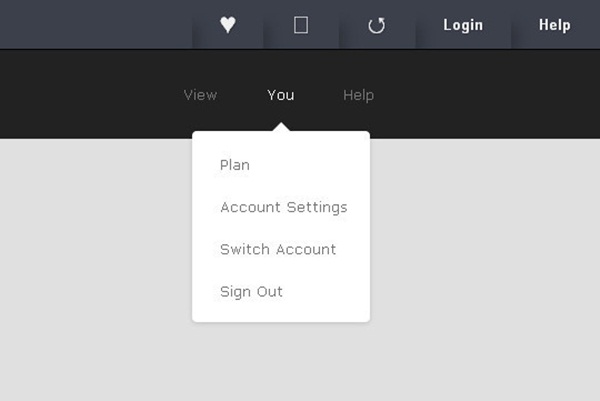Click the dark navbar right of Help
This screenshot has width=600, height=401.
pyautogui.click(x=486, y=95)
